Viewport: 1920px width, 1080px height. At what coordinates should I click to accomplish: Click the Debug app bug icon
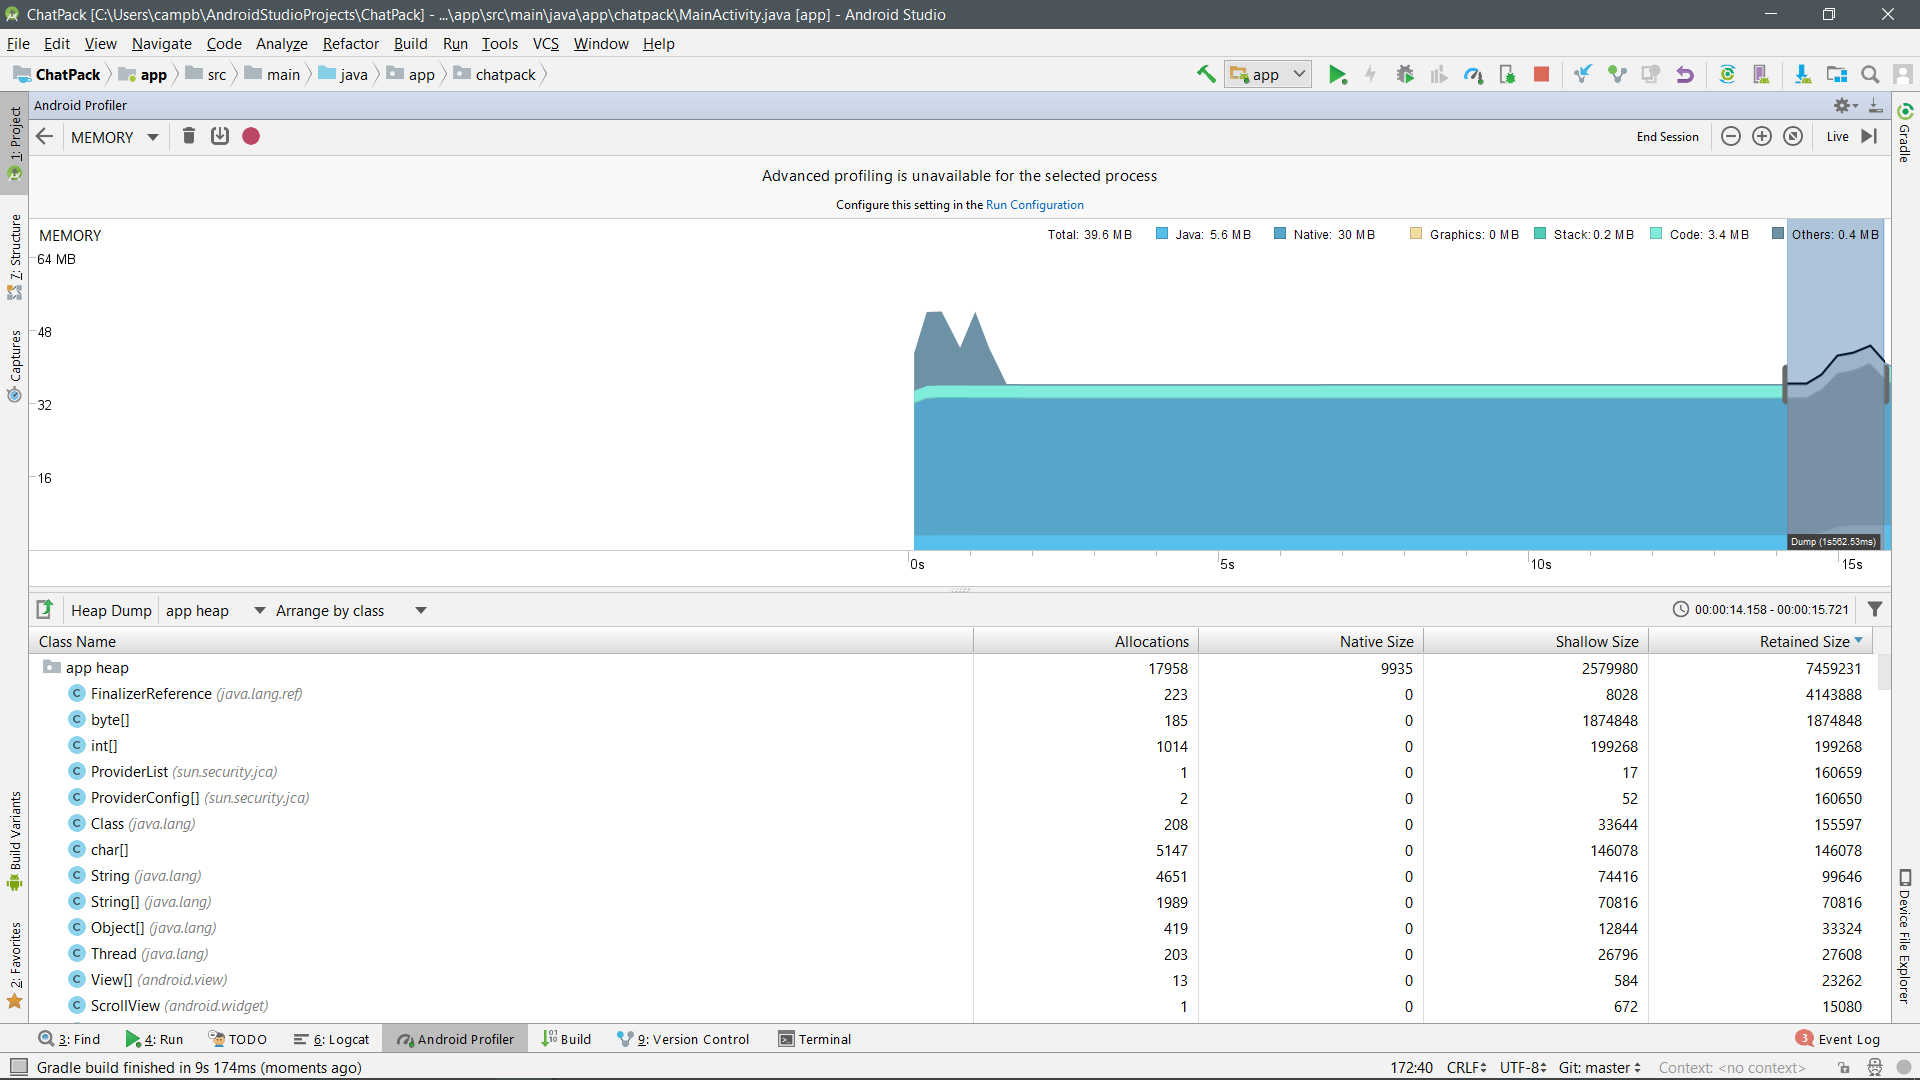point(1405,74)
